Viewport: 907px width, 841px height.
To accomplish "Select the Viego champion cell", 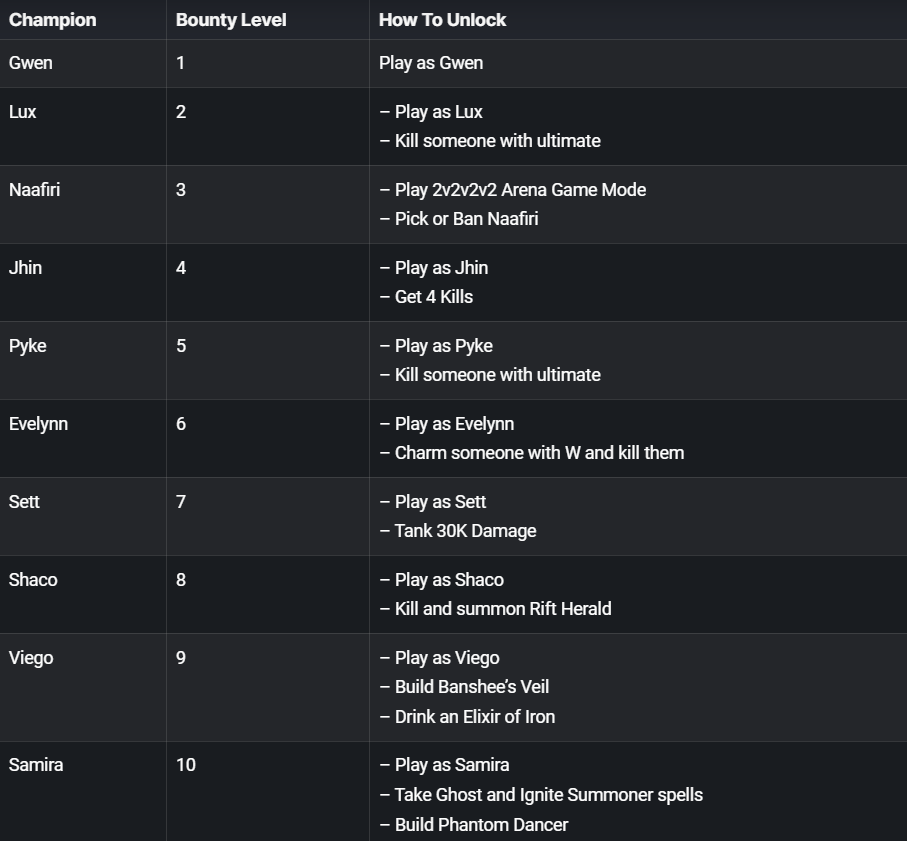I will (x=31, y=658).
